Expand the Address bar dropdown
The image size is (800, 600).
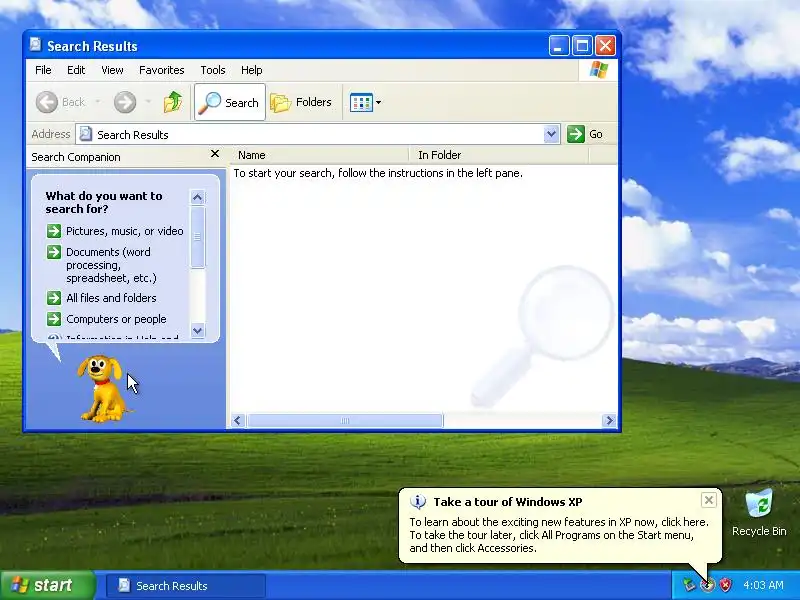551,134
